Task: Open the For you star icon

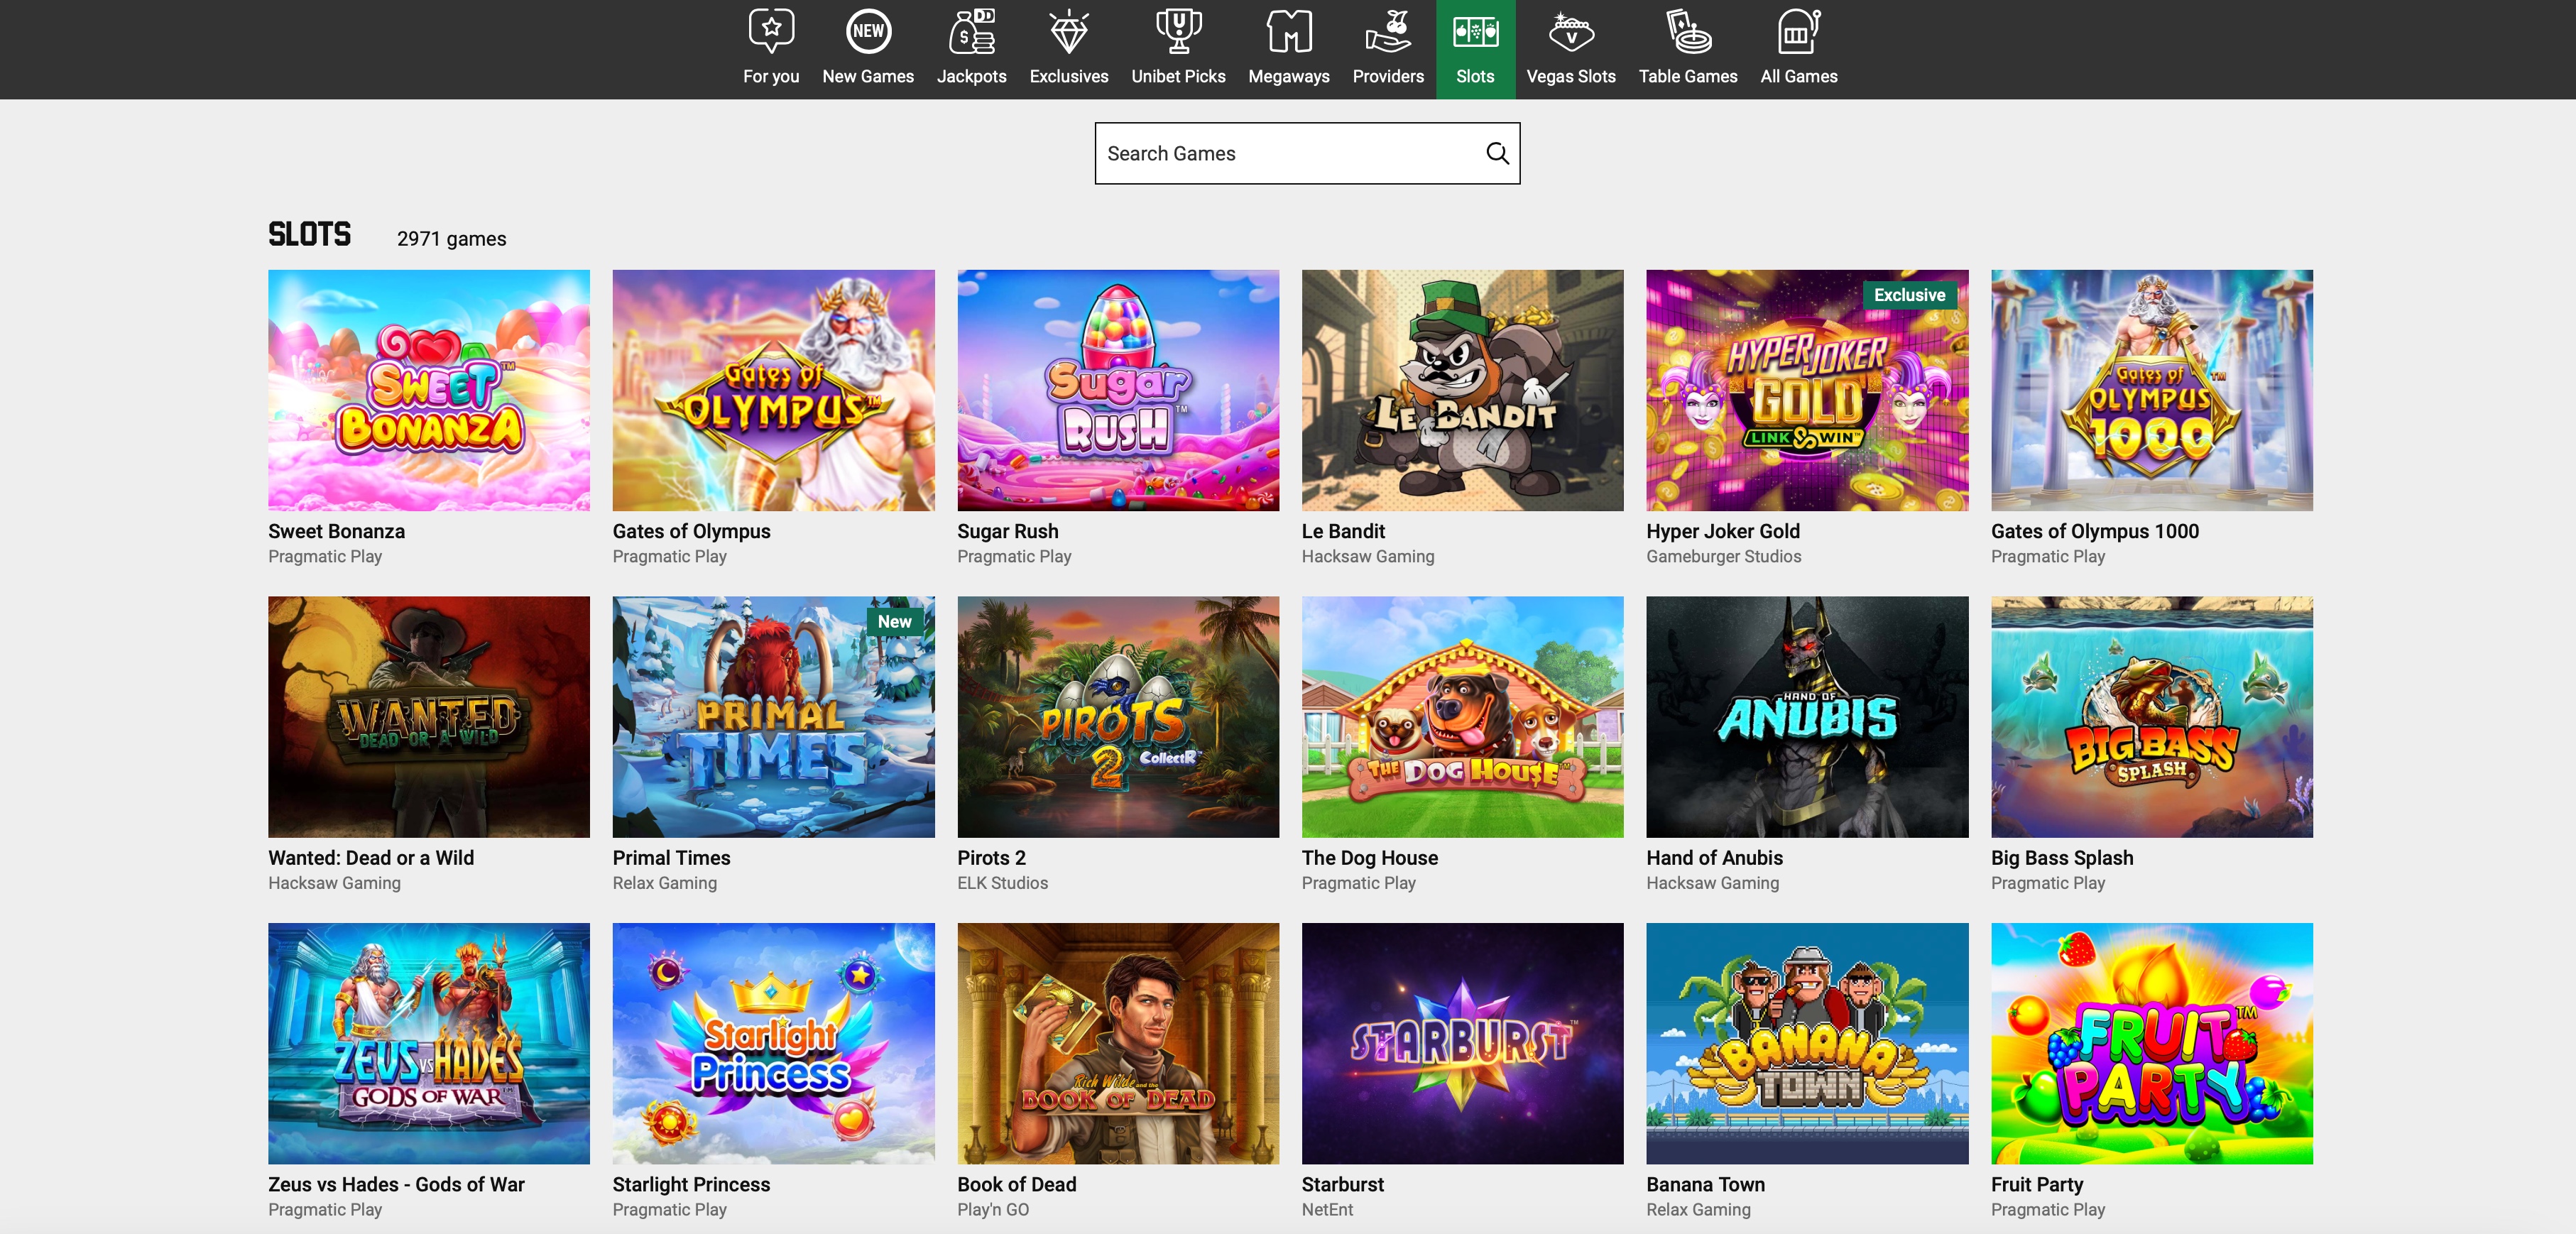Action: 771,32
